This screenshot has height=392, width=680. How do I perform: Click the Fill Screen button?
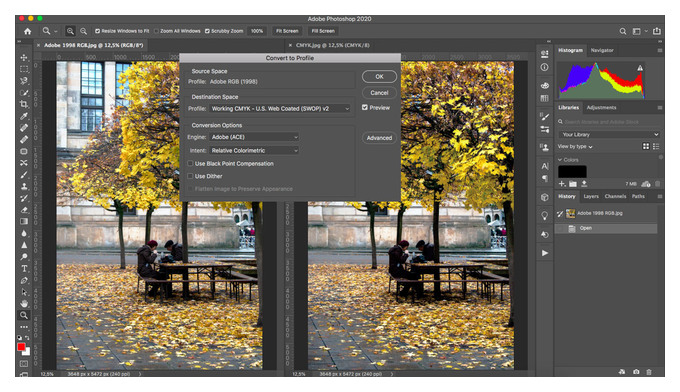pyautogui.click(x=323, y=31)
